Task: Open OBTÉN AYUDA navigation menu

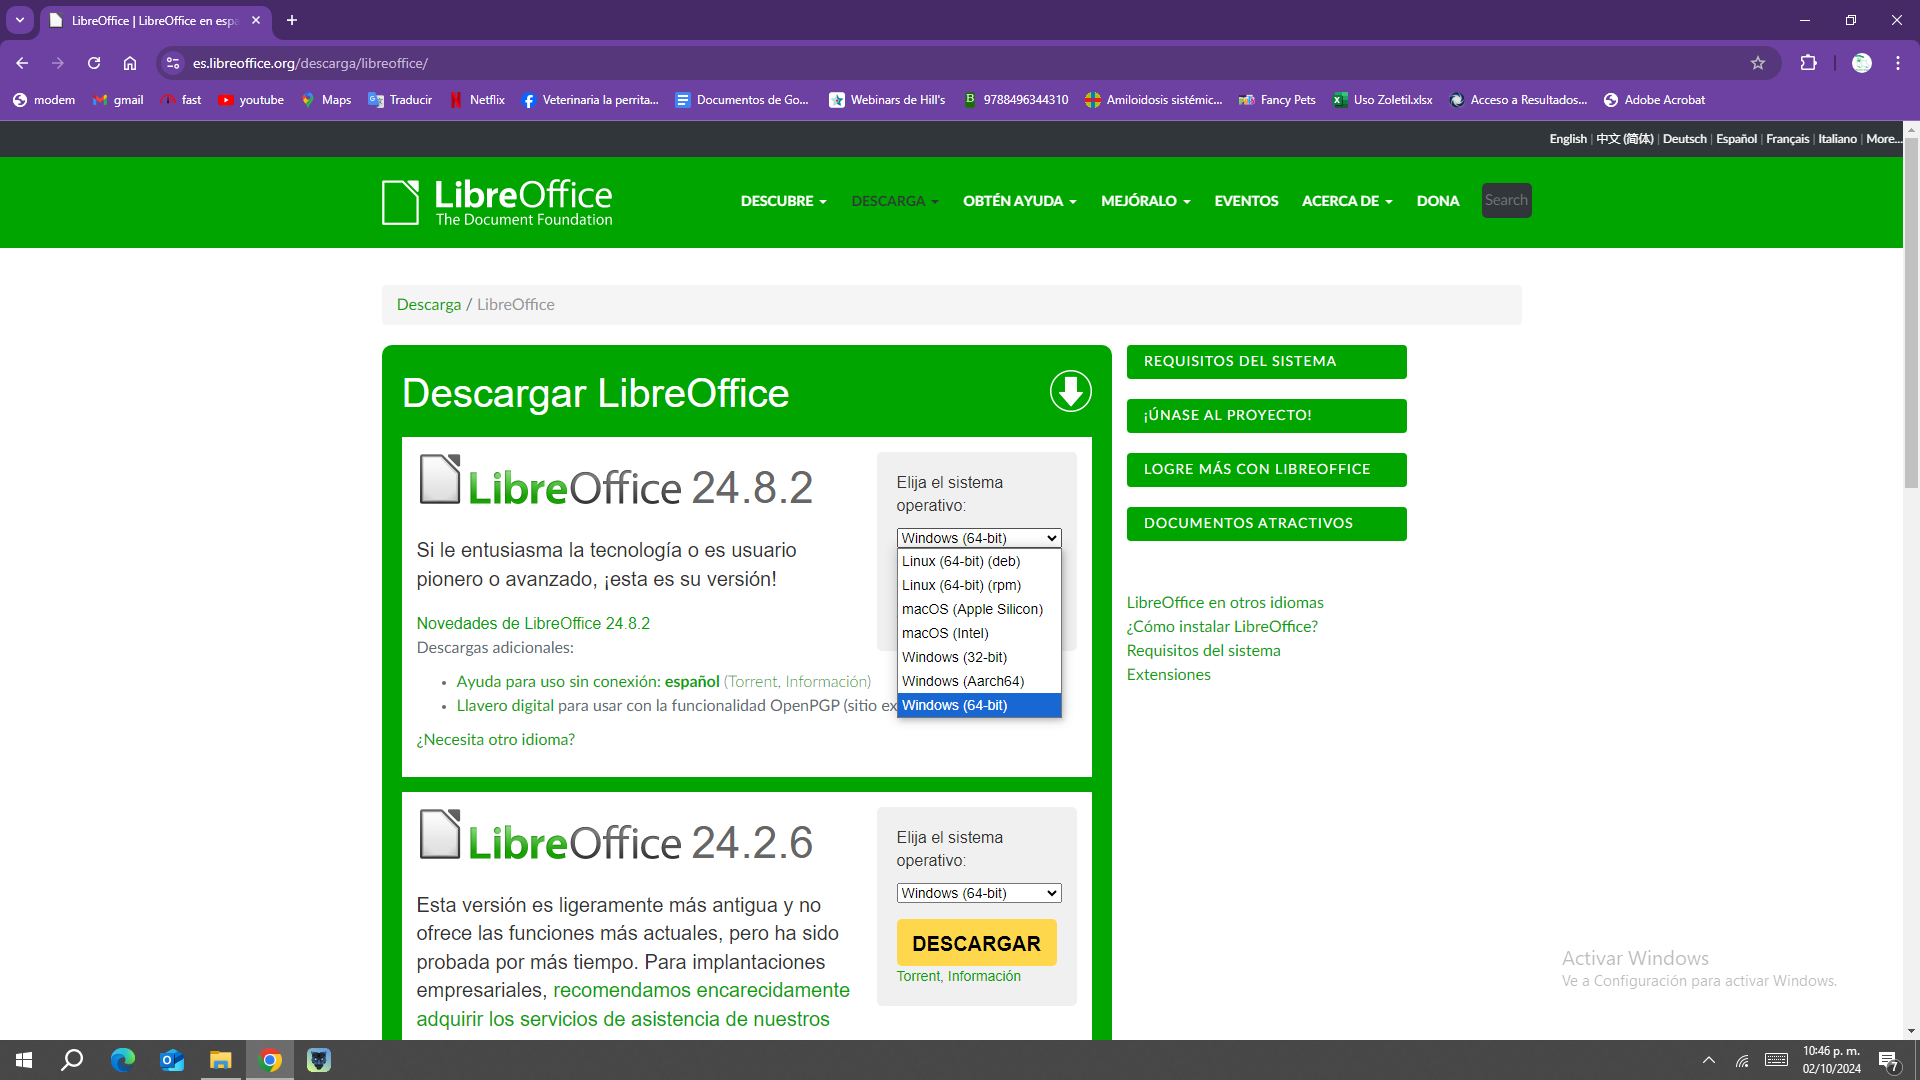Action: (x=1019, y=201)
